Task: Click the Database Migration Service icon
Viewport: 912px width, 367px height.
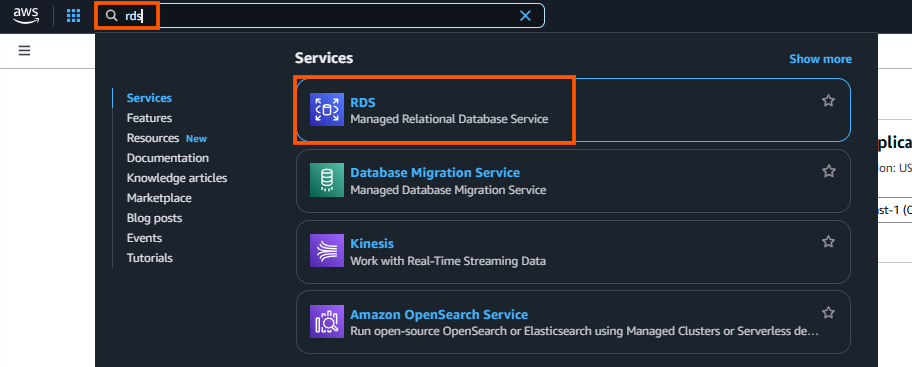Action: pos(327,180)
